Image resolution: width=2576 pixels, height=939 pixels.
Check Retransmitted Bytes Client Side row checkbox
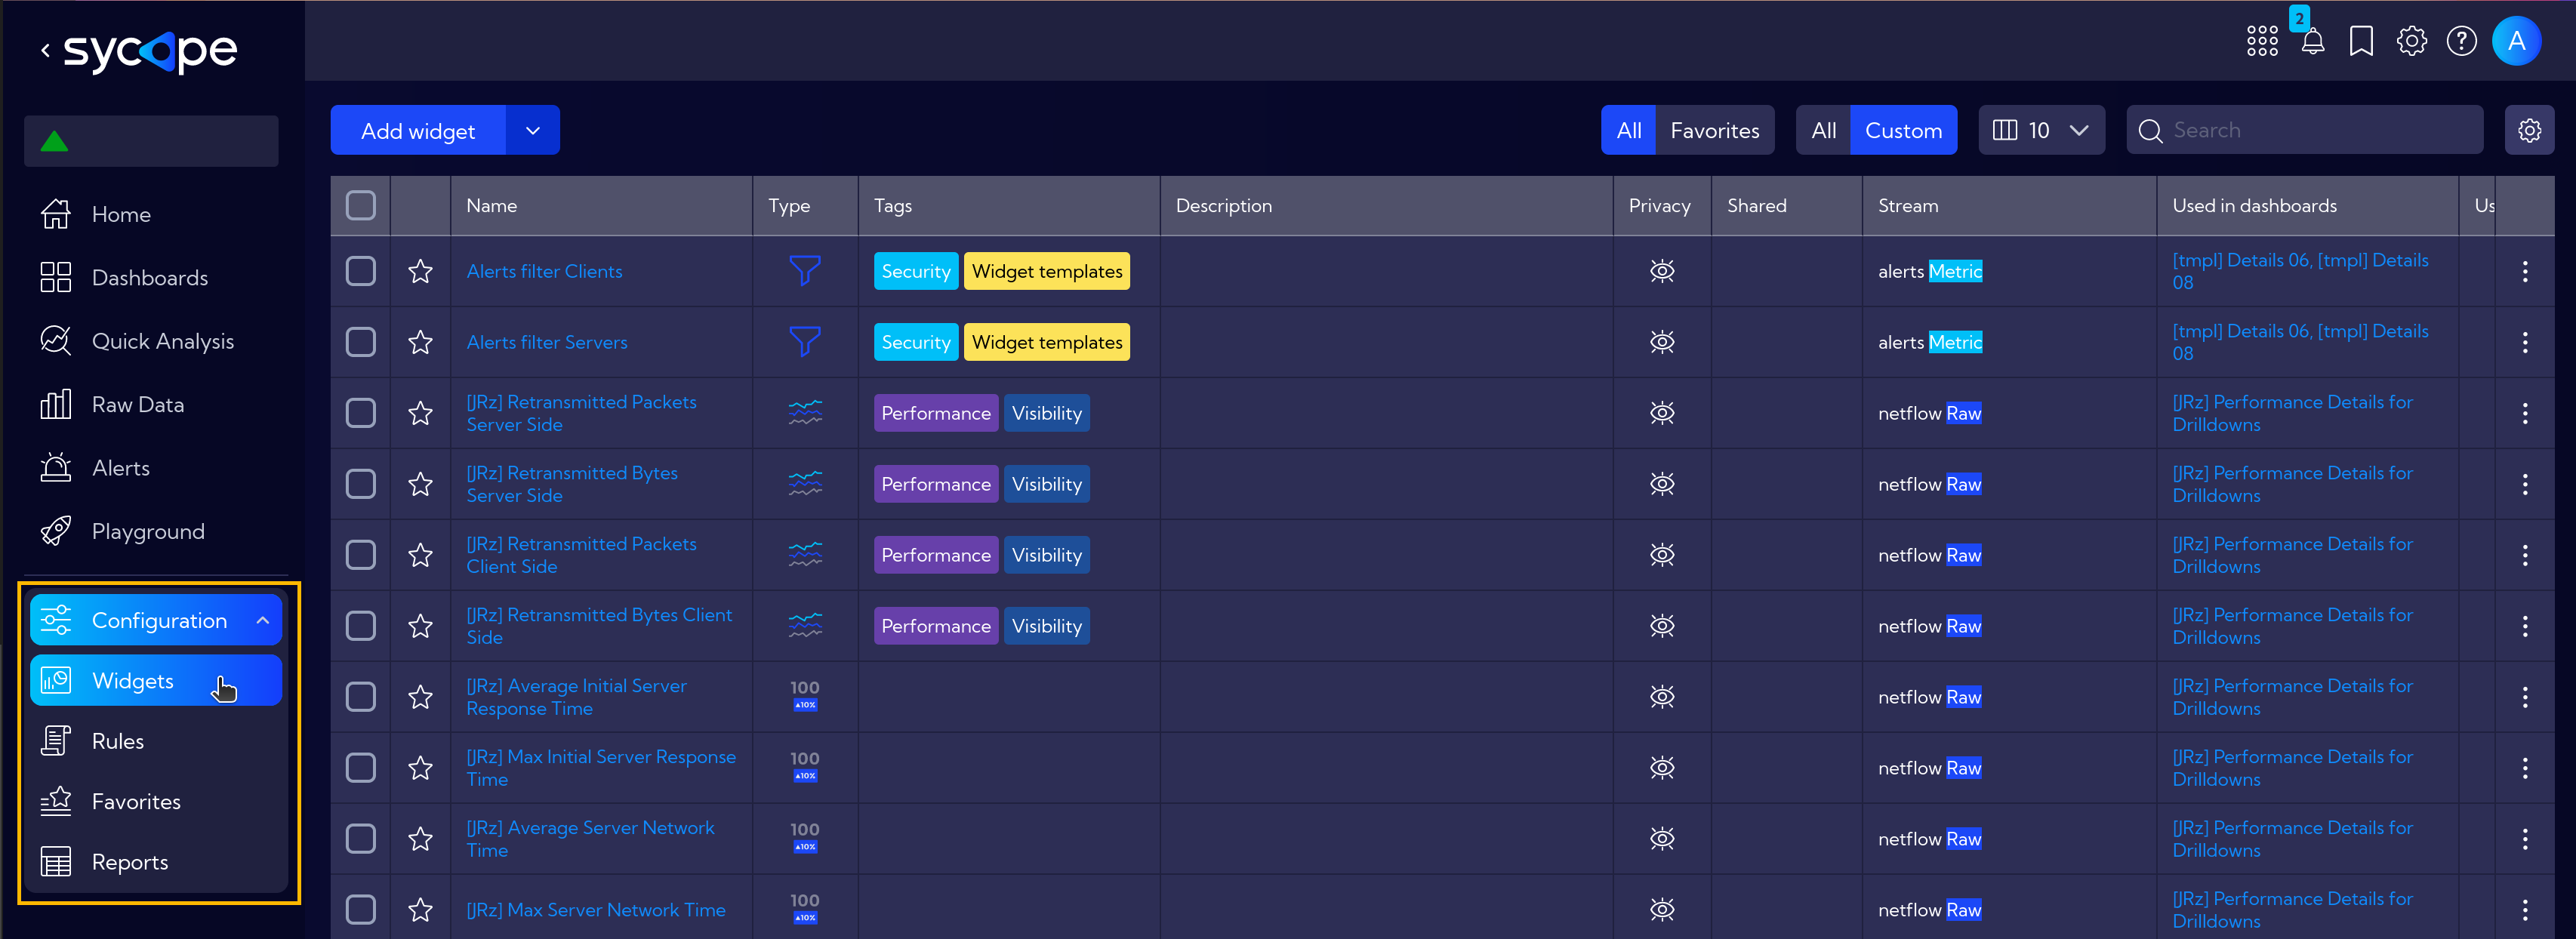point(360,626)
